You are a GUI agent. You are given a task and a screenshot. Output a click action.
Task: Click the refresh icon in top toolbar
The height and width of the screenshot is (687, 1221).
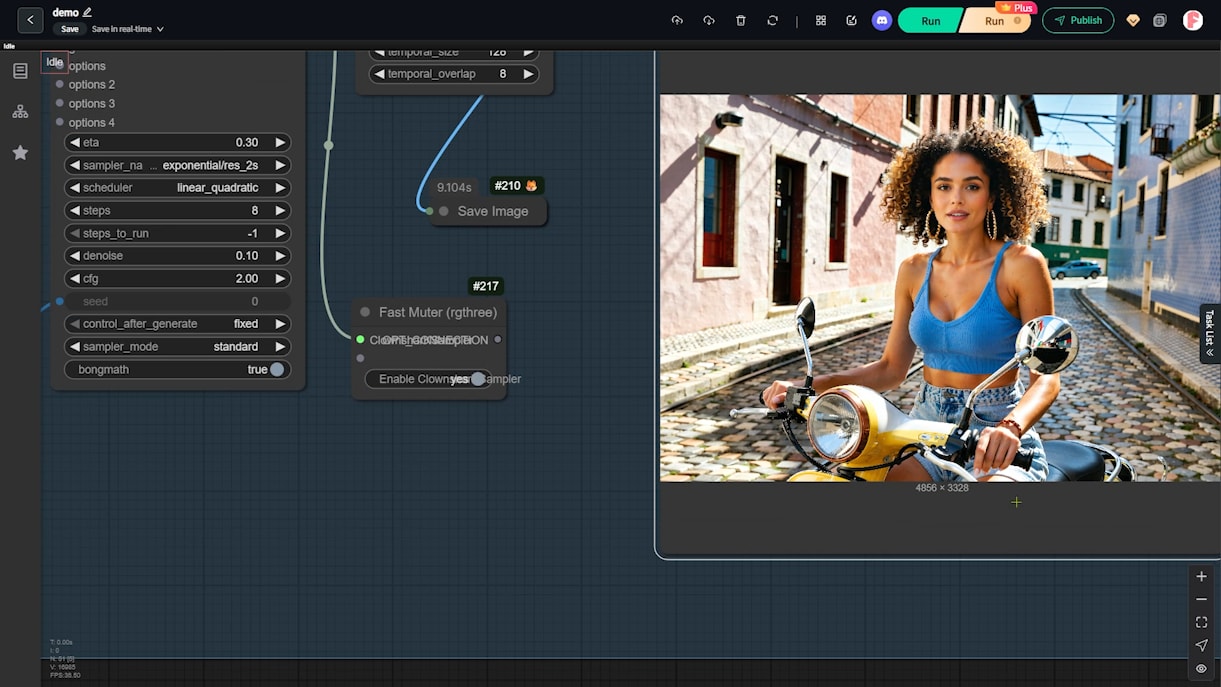(772, 20)
